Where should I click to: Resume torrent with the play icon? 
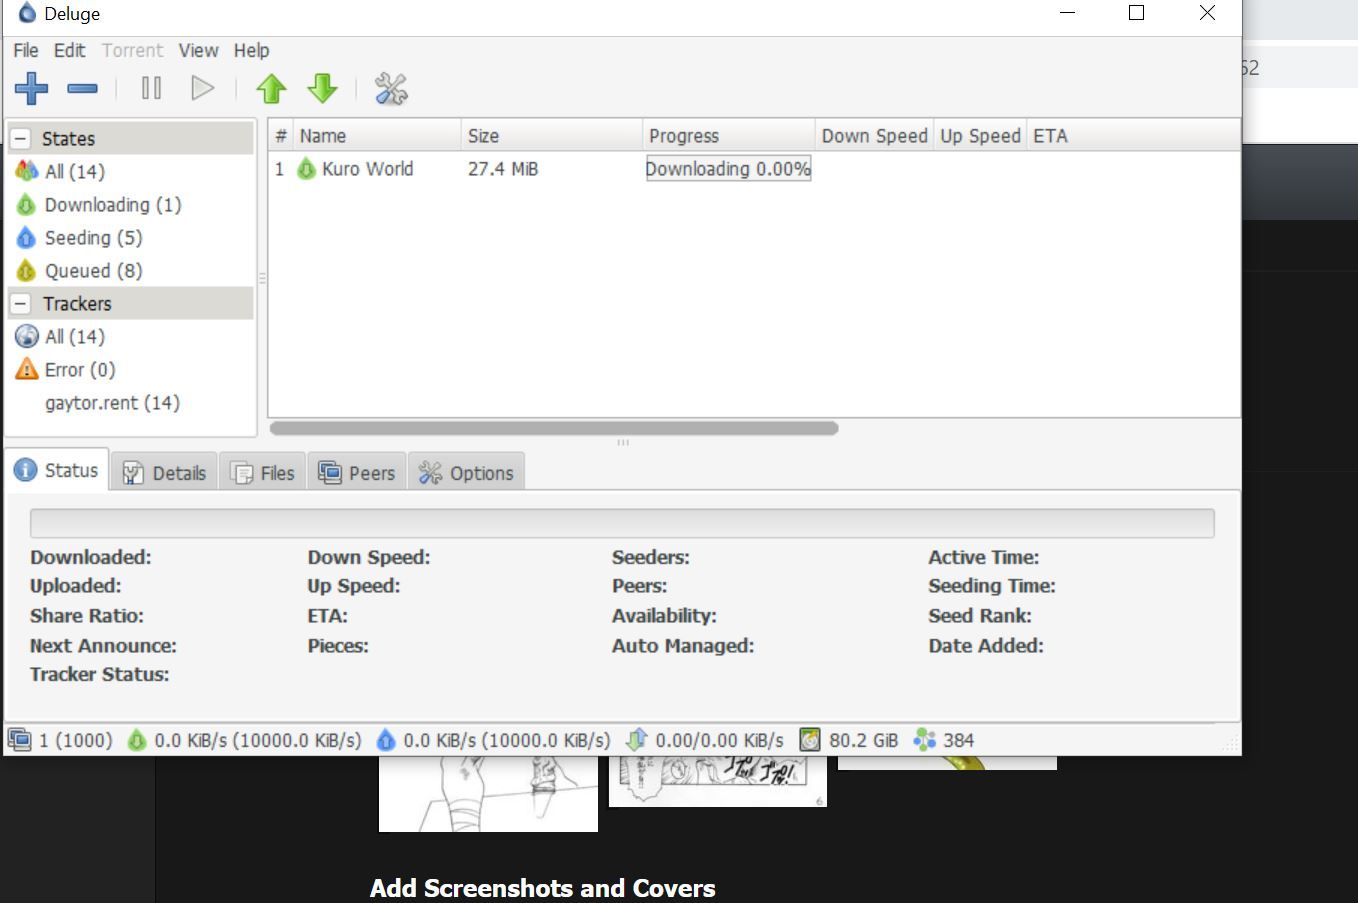202,89
